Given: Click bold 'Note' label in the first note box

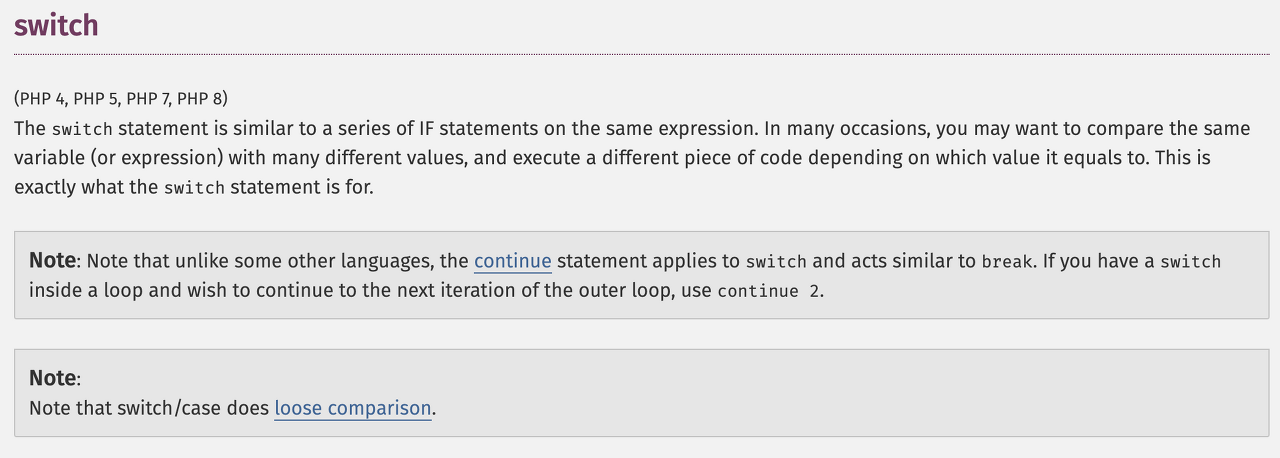Looking at the screenshot, I should click(52, 261).
